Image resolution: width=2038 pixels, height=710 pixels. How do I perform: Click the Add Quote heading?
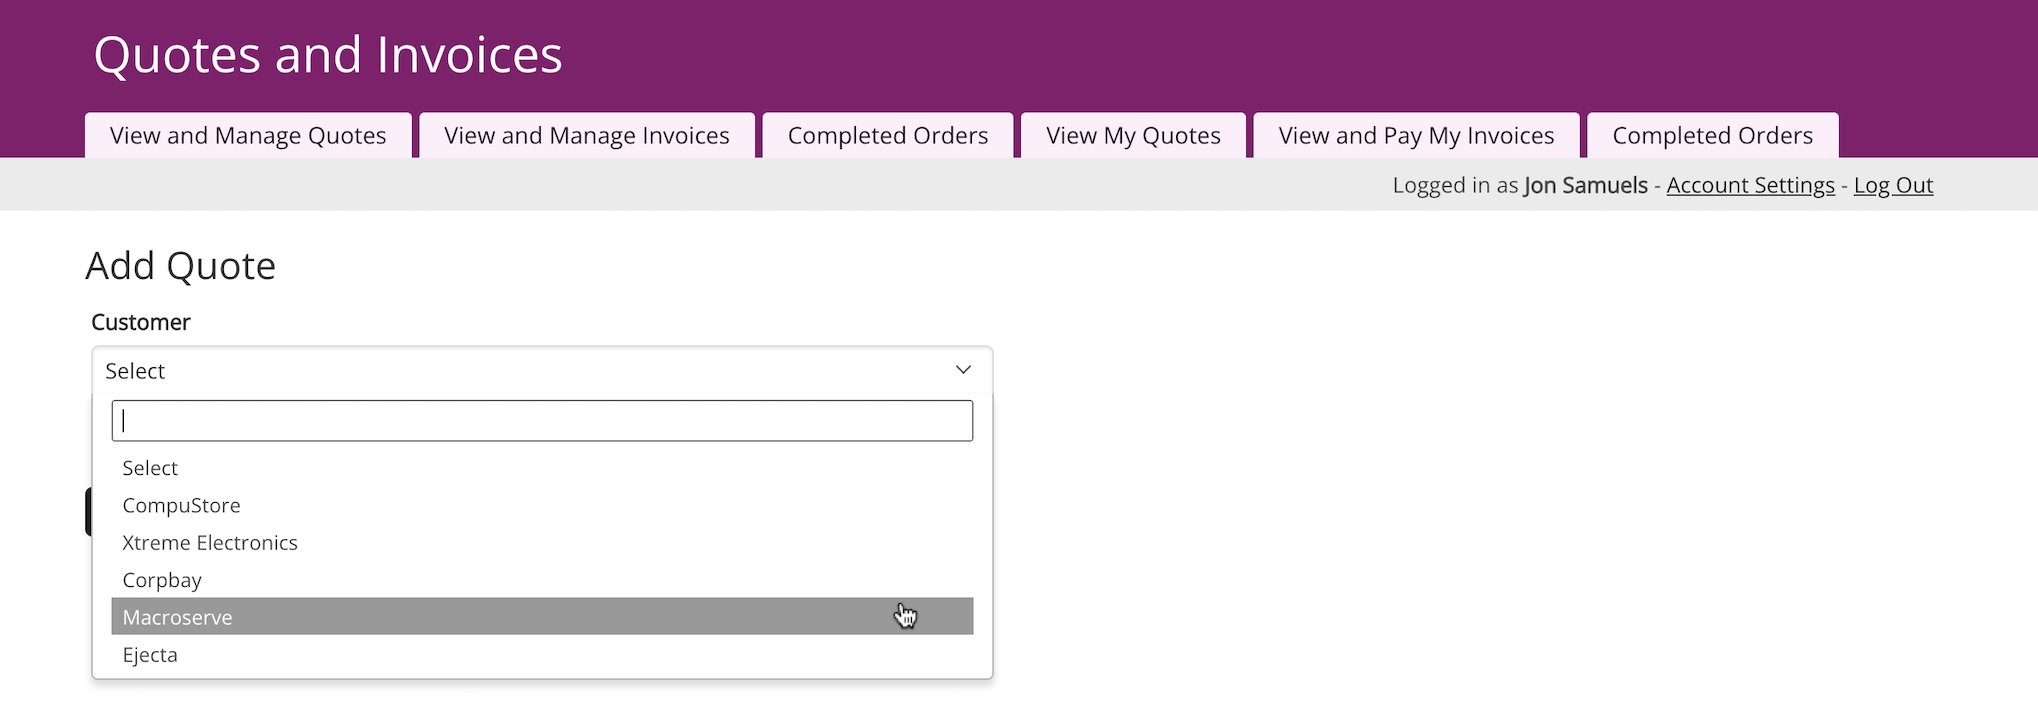[180, 266]
